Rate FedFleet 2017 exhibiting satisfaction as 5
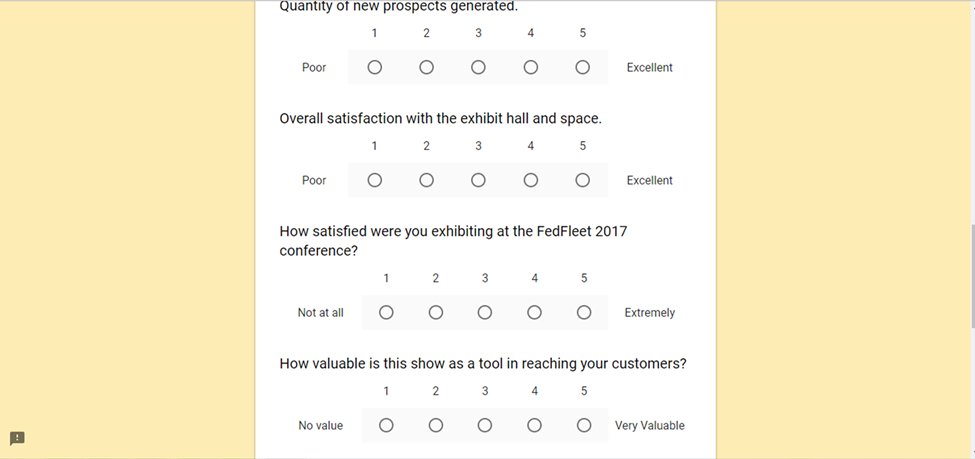Screen dimensions: 975x459 584,313
